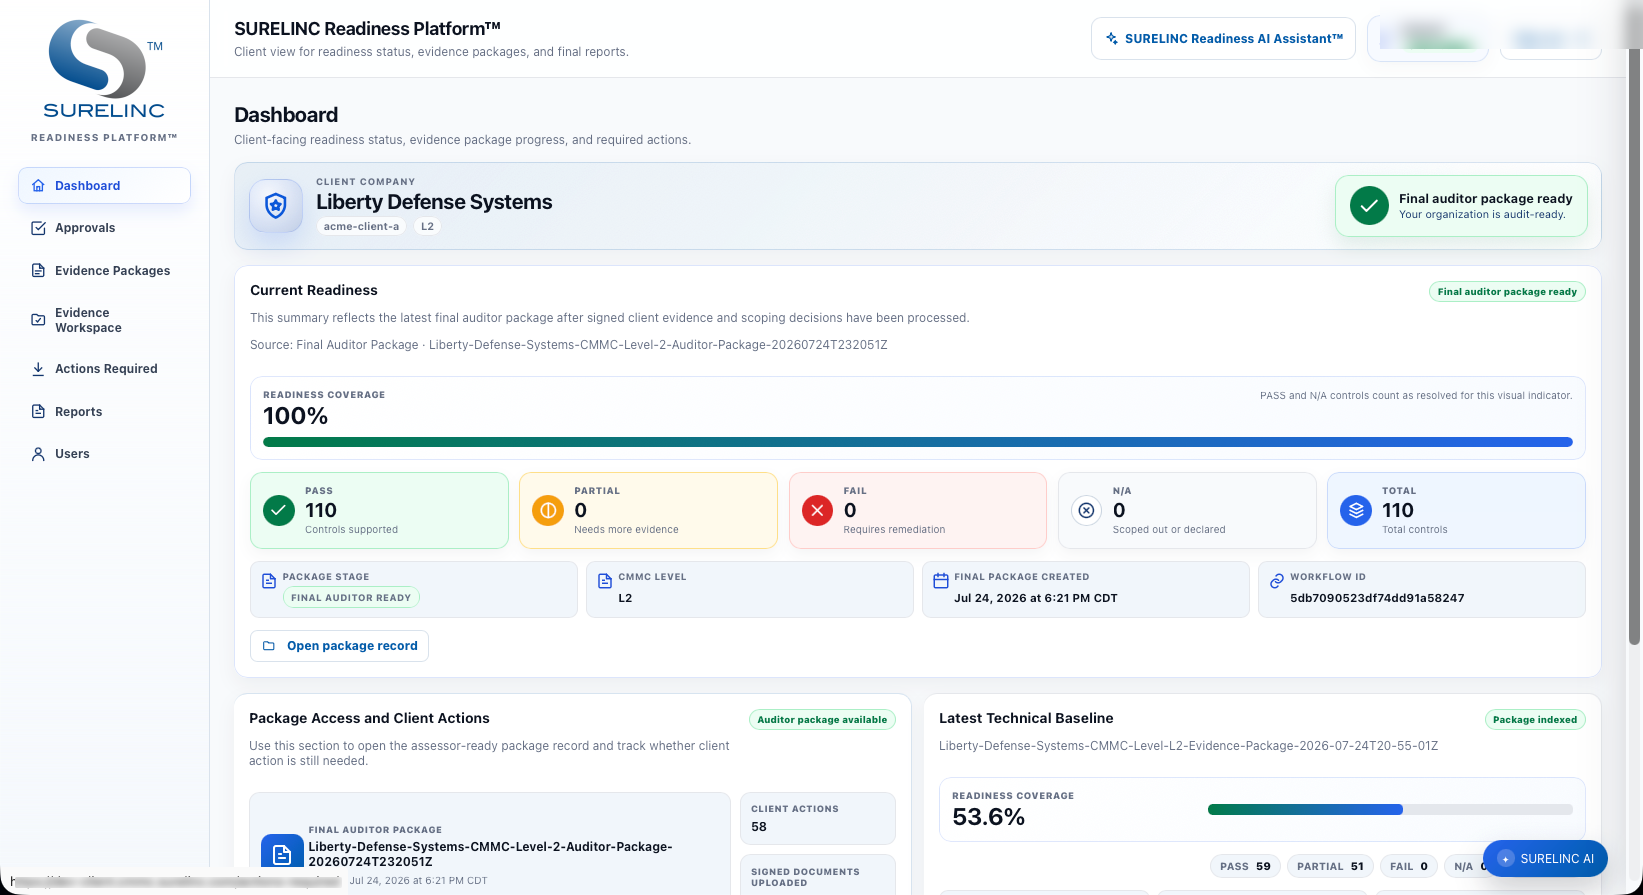
Task: Click the Latest Technical Baseline package name
Action: [x=1189, y=746]
